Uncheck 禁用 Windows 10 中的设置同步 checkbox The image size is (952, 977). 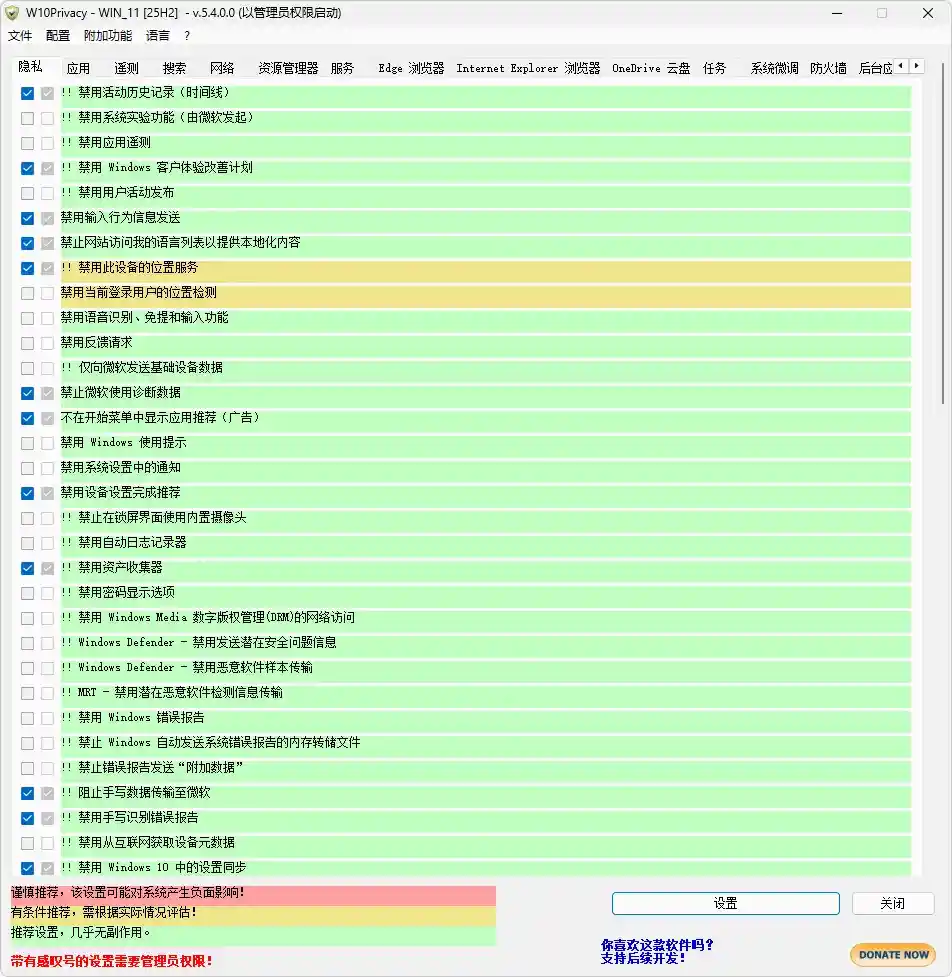[27, 868]
